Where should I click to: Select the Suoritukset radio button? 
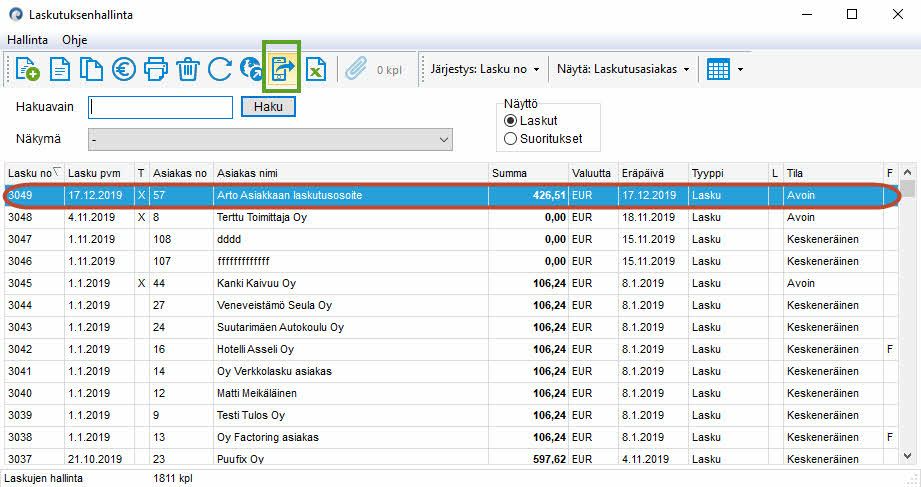point(511,139)
